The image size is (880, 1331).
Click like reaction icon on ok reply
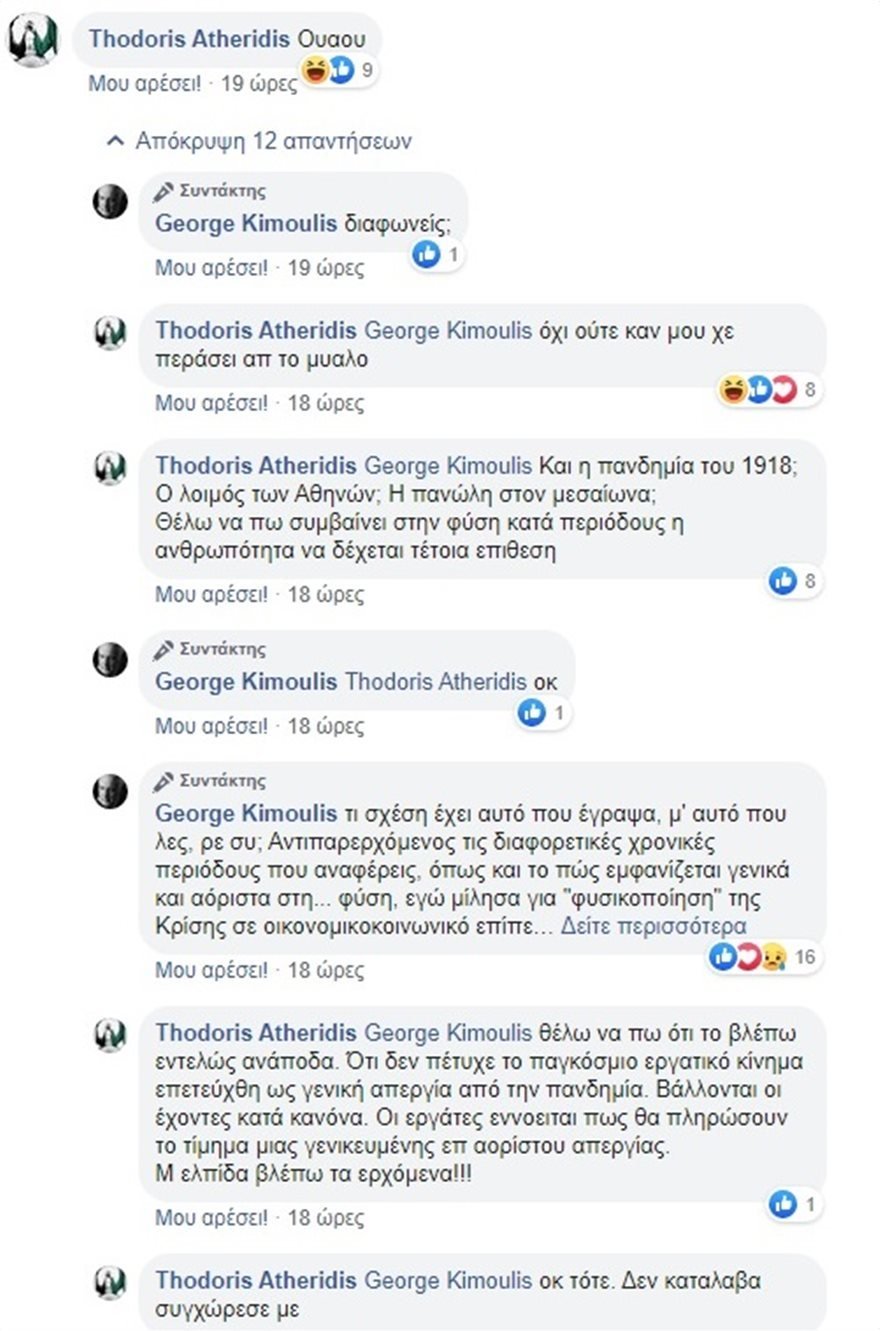pos(531,712)
